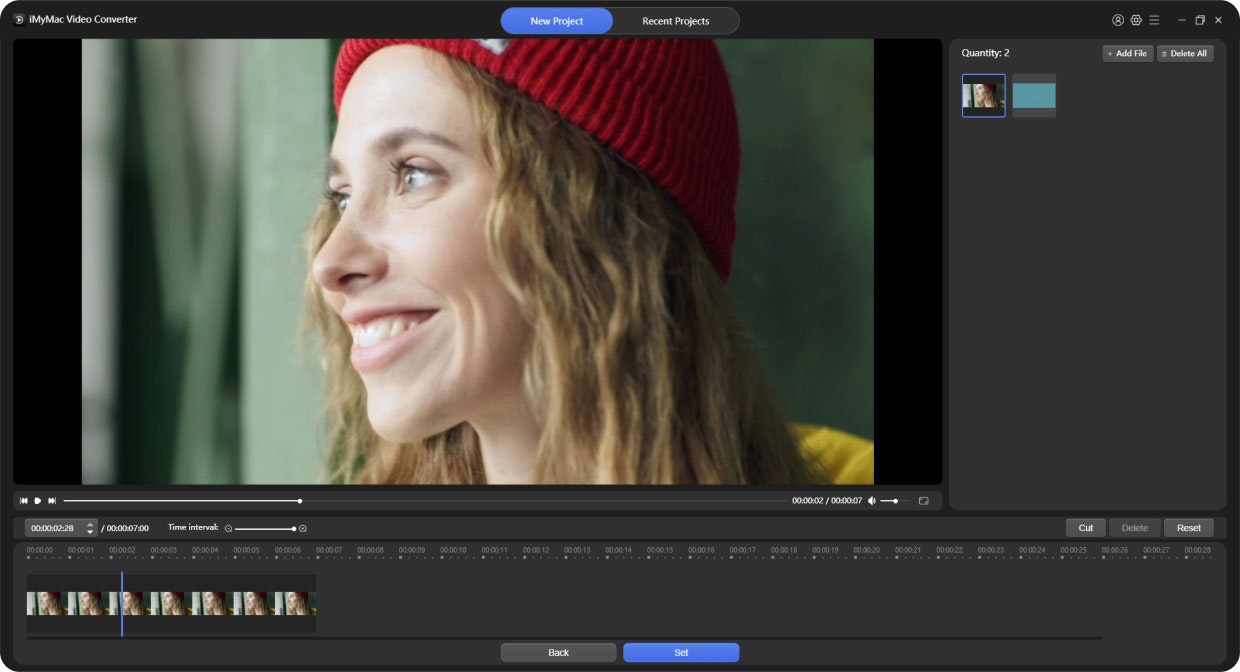Zoom out the time interval

[x=228, y=528]
